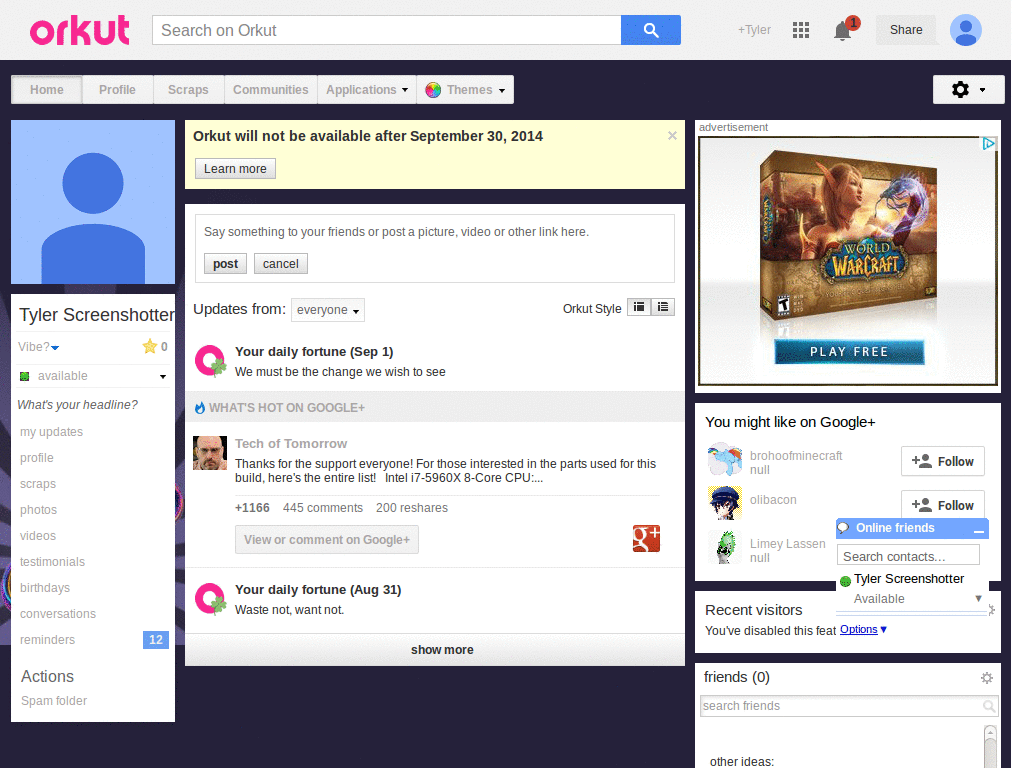The height and width of the screenshot is (768, 1024).
Task: Open the Spam folder link
Action: tap(54, 701)
